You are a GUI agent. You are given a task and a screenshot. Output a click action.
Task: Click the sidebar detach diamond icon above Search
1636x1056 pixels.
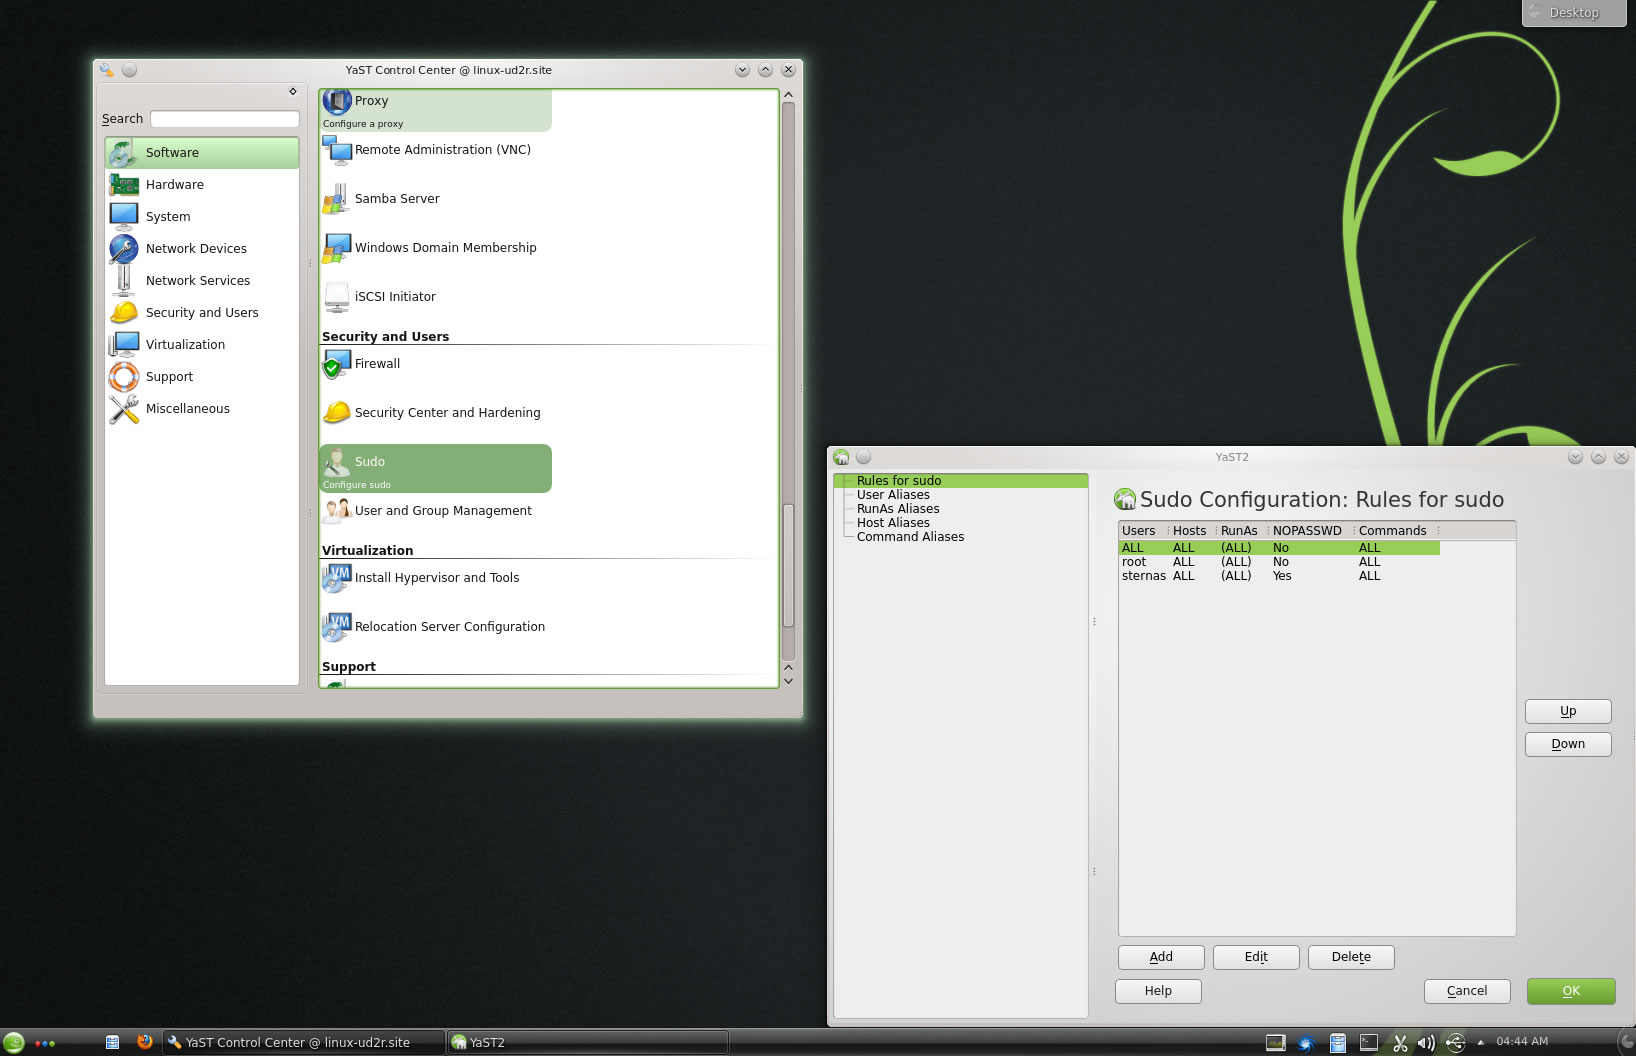point(293,91)
